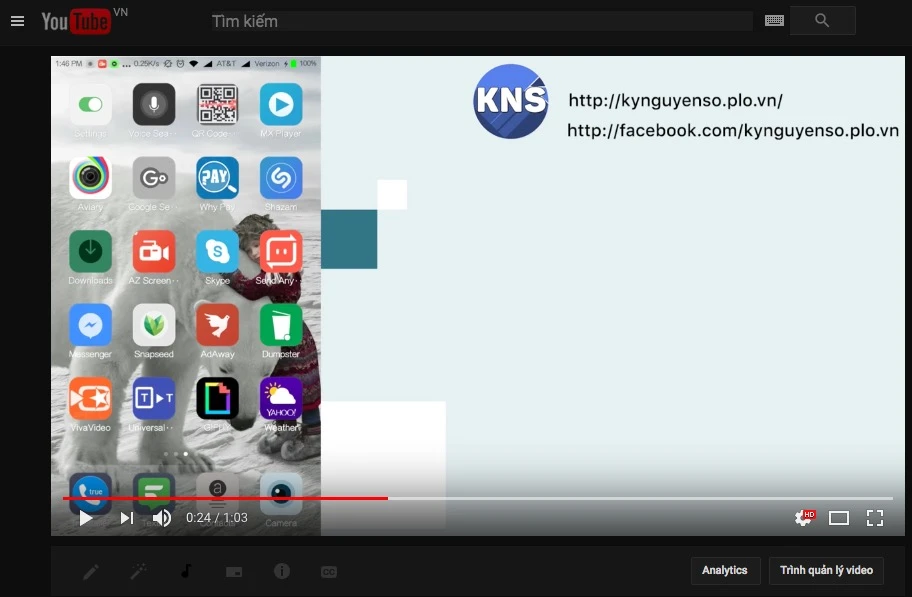The height and width of the screenshot is (597, 912).
Task: Toggle theater mode
Action: click(839, 518)
